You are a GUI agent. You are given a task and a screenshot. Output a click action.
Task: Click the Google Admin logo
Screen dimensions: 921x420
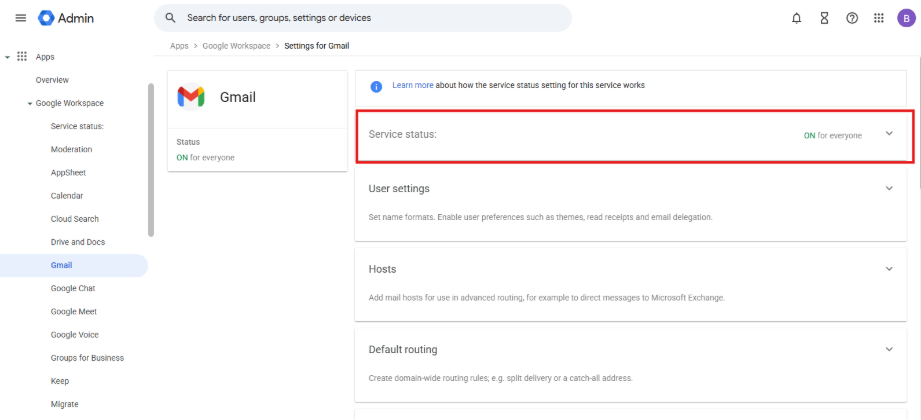(x=66, y=18)
